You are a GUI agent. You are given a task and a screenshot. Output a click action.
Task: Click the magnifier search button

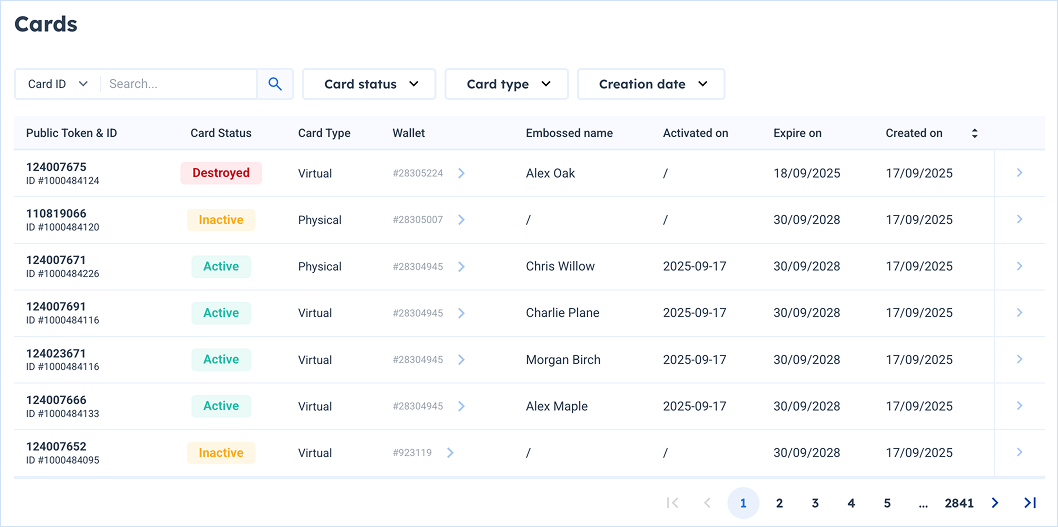[275, 84]
